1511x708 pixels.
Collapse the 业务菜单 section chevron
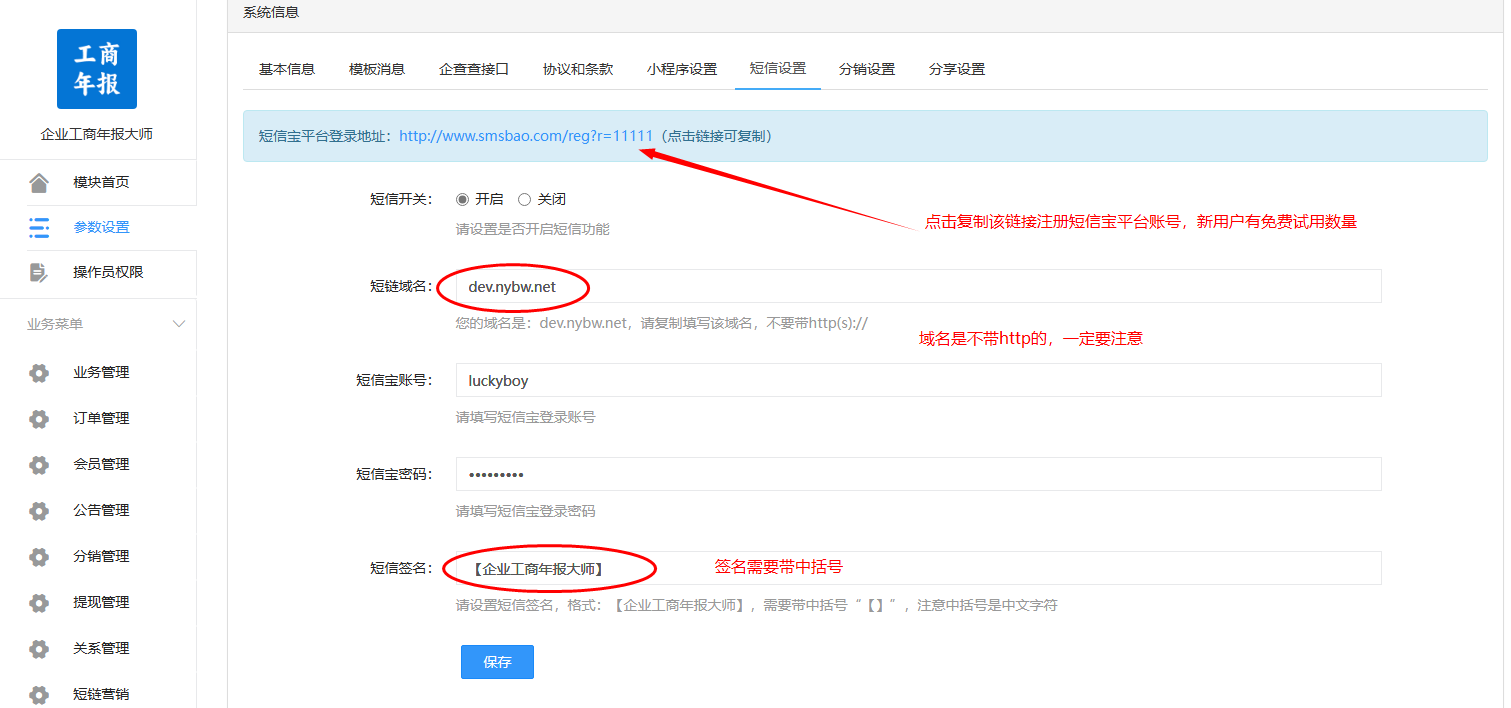tap(179, 324)
